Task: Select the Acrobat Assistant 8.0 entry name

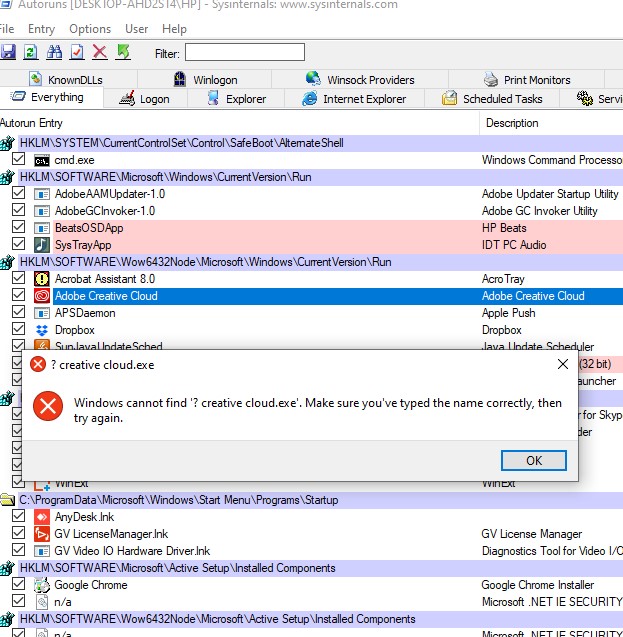Action: tap(105, 279)
